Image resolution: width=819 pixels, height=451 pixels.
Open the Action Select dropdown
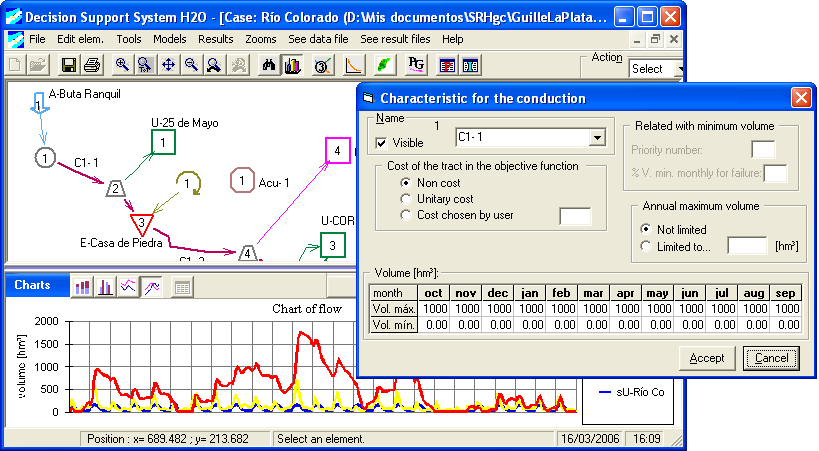(x=680, y=68)
